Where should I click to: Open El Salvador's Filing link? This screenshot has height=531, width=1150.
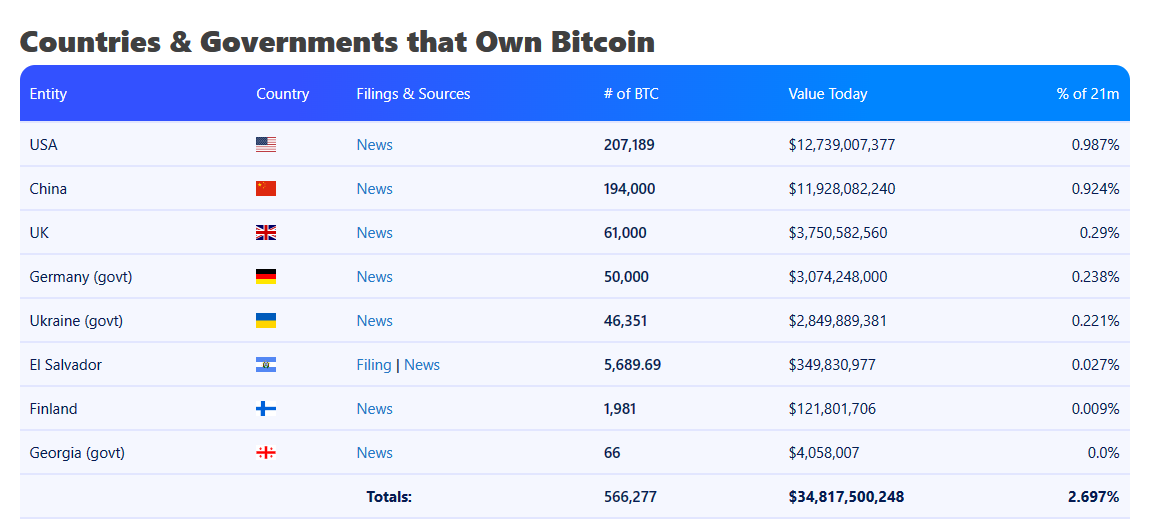point(374,365)
